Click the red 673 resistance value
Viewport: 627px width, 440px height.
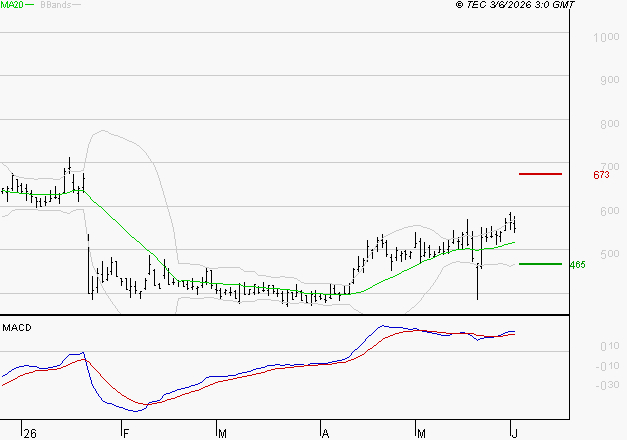click(x=601, y=175)
